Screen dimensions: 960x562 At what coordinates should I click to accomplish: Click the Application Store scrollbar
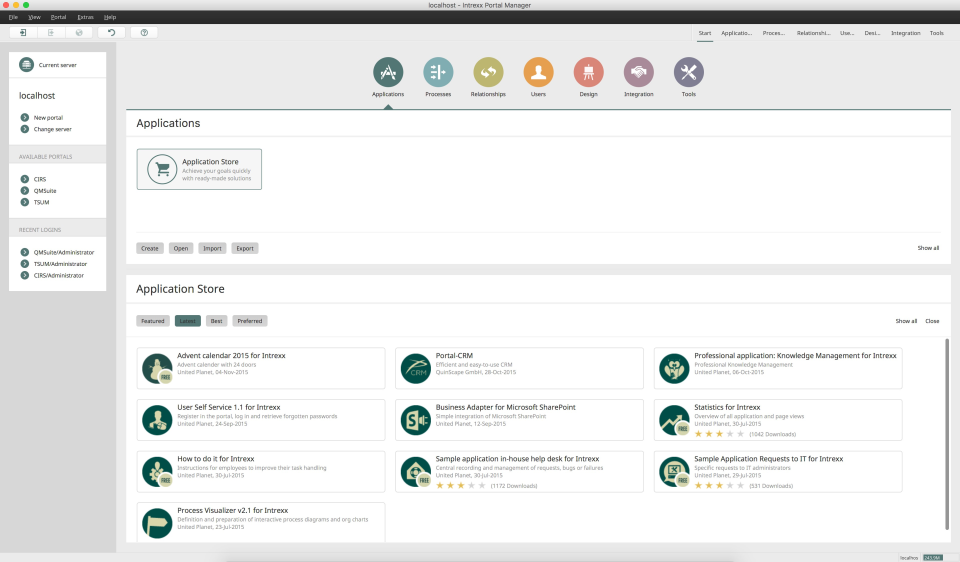pyautogui.click(x=947, y=434)
